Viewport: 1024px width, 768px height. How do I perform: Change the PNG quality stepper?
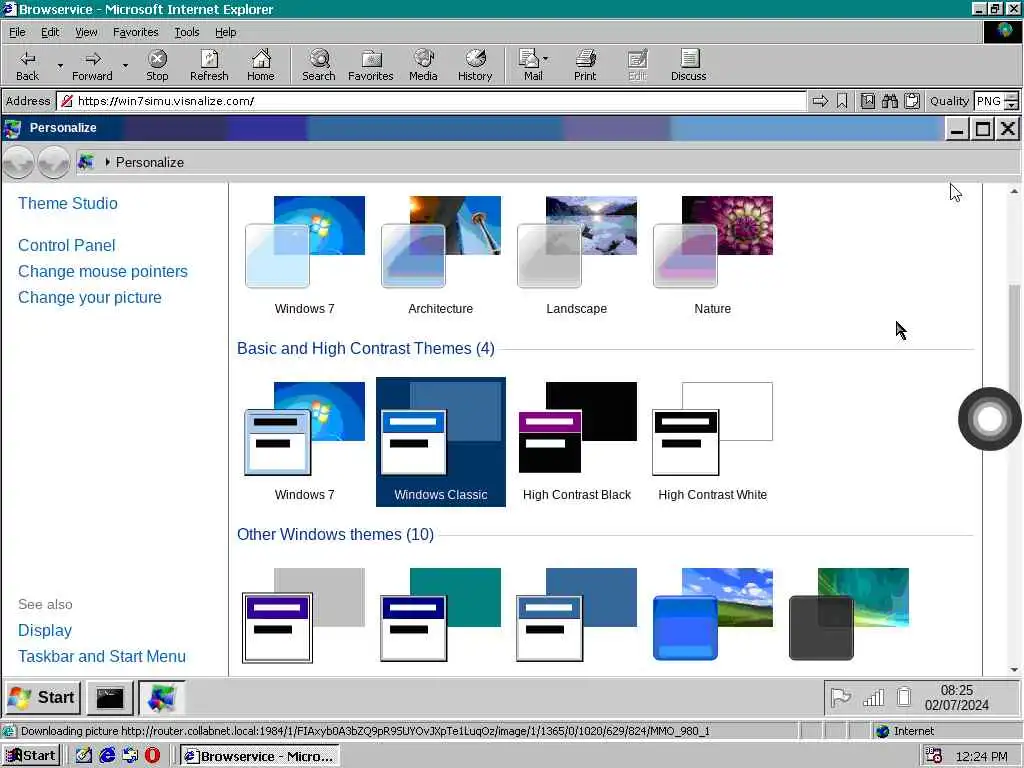pyautogui.click(x=1011, y=101)
